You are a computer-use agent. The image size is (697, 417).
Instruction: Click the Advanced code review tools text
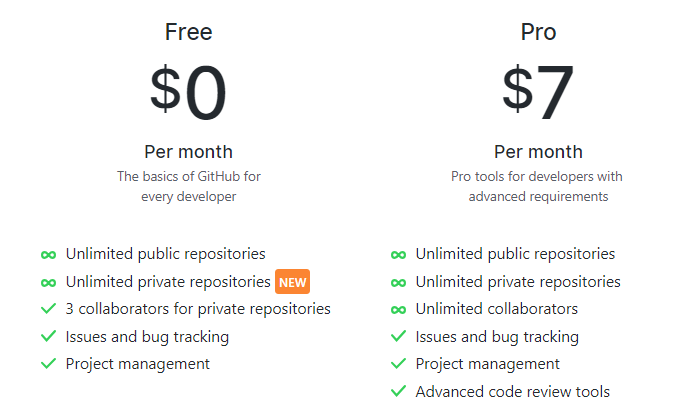click(512, 392)
